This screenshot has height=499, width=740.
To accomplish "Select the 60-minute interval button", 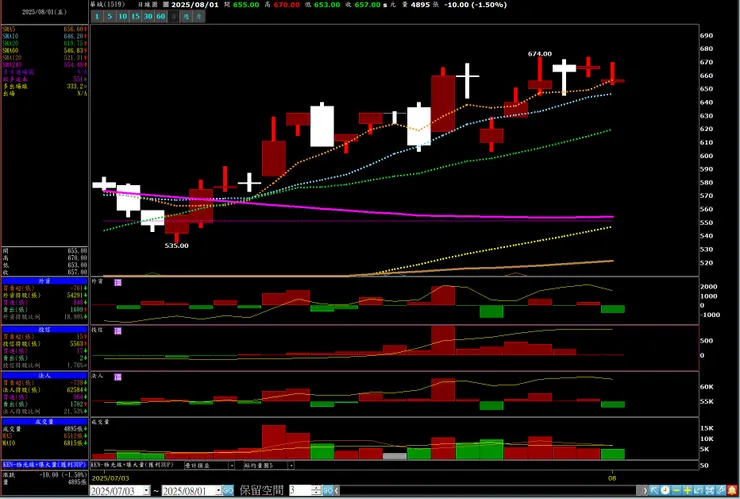I will pos(160,16).
